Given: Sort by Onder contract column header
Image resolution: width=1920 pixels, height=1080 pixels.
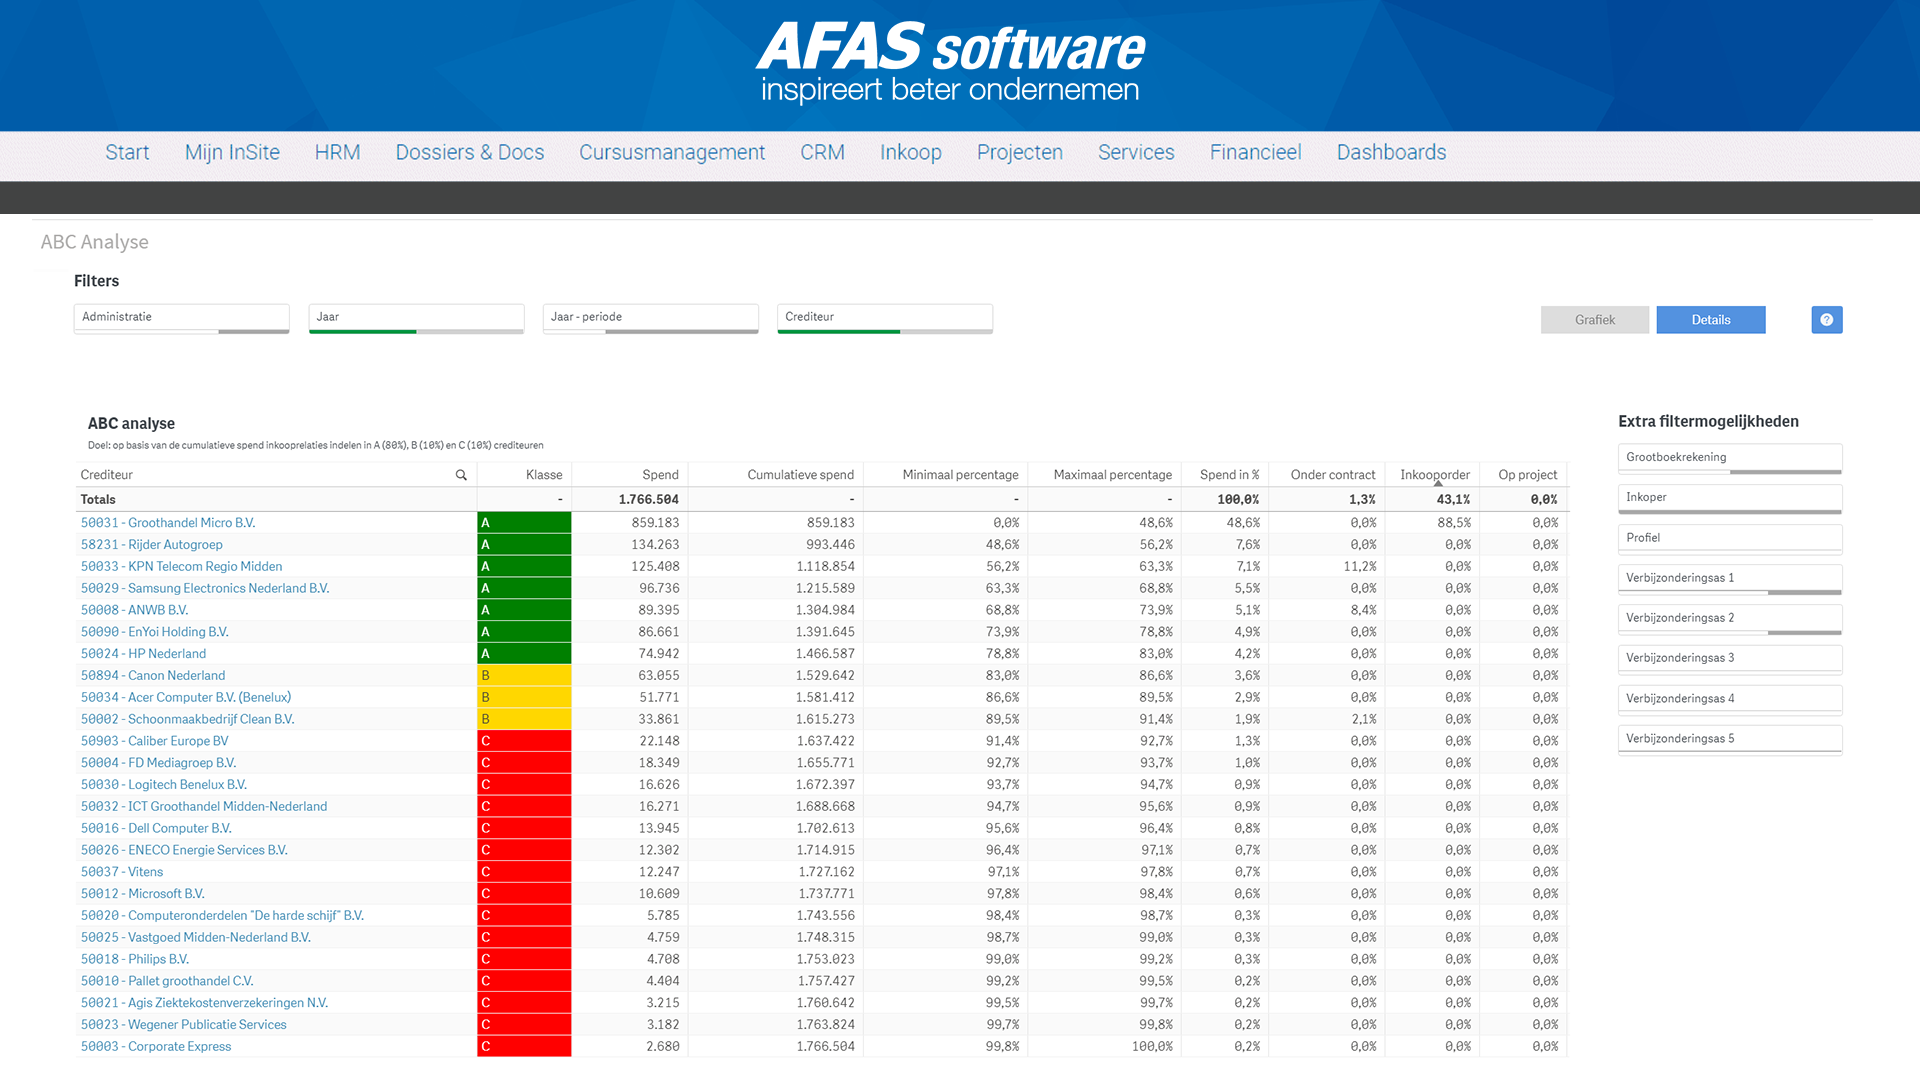Looking at the screenshot, I should coord(1332,475).
